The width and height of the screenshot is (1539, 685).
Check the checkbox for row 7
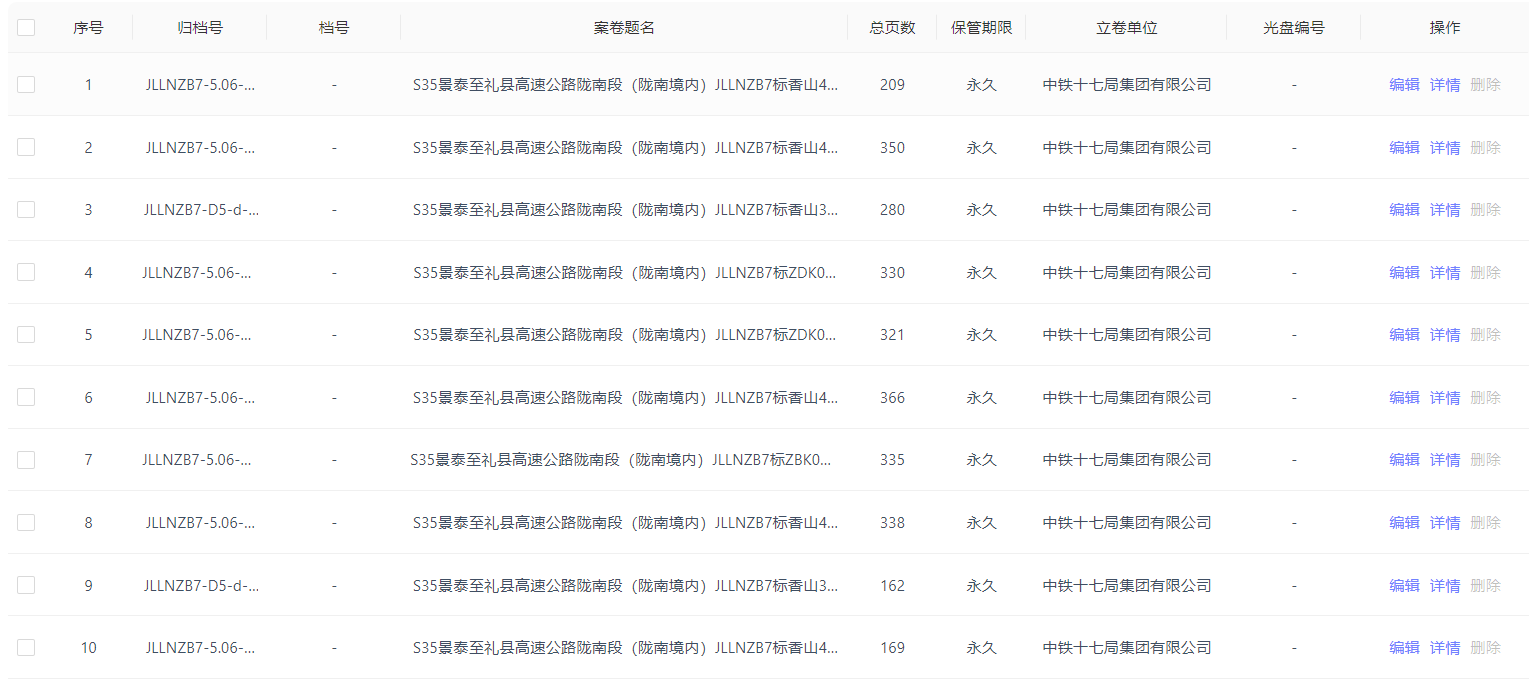(26, 460)
